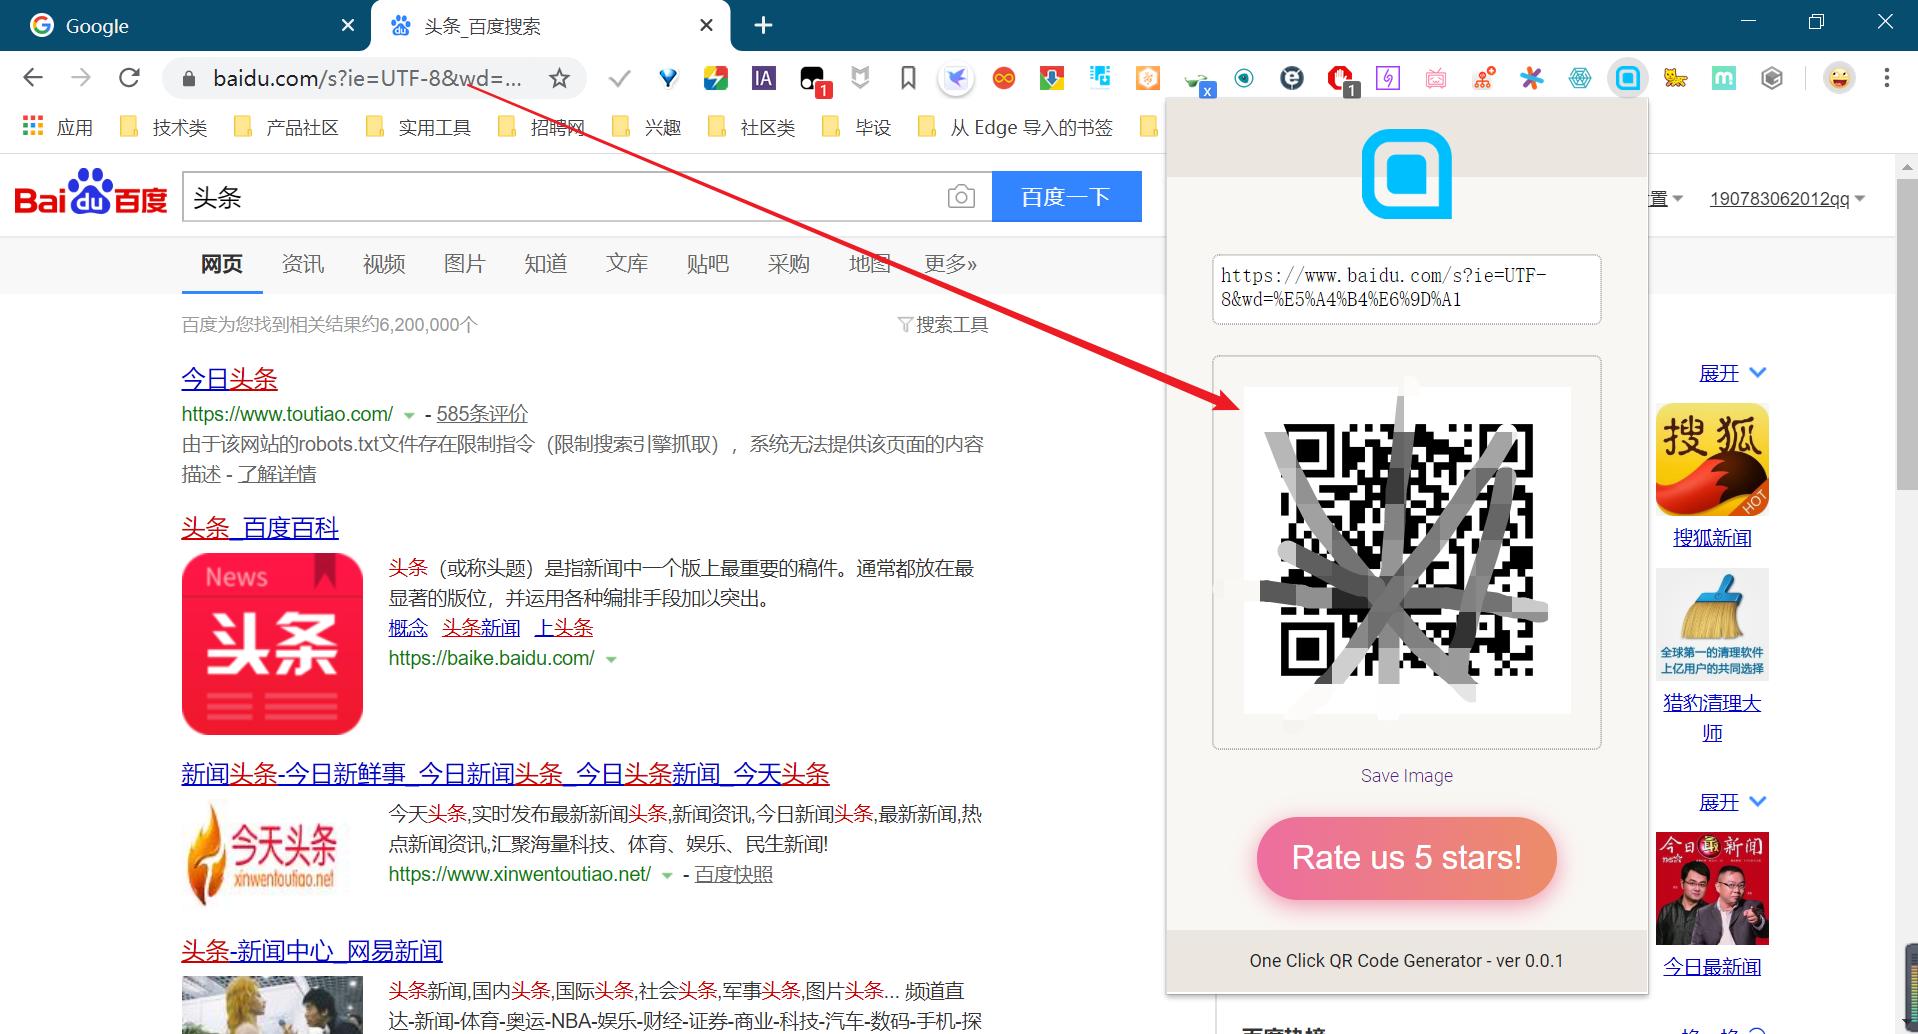Image resolution: width=1918 pixels, height=1034 pixels.
Task: Click the QR code URL text field
Action: [1405, 289]
